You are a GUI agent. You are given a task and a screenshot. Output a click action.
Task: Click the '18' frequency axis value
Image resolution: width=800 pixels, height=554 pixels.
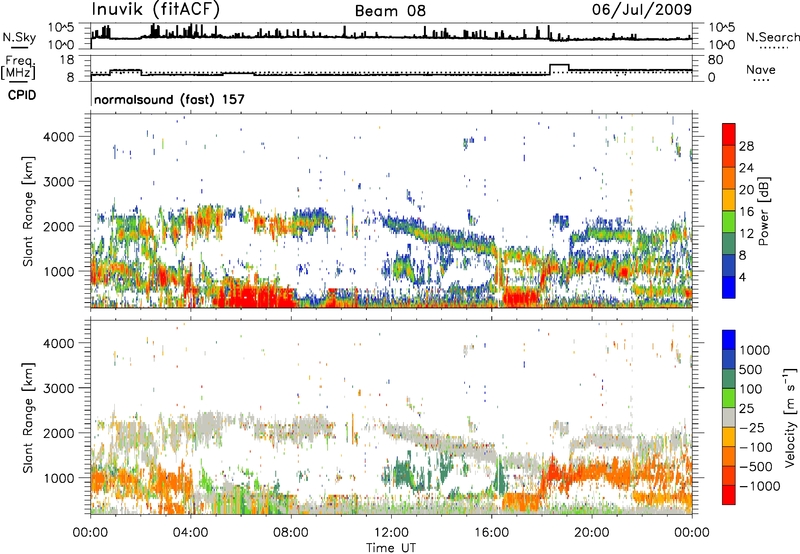[x=67, y=60]
